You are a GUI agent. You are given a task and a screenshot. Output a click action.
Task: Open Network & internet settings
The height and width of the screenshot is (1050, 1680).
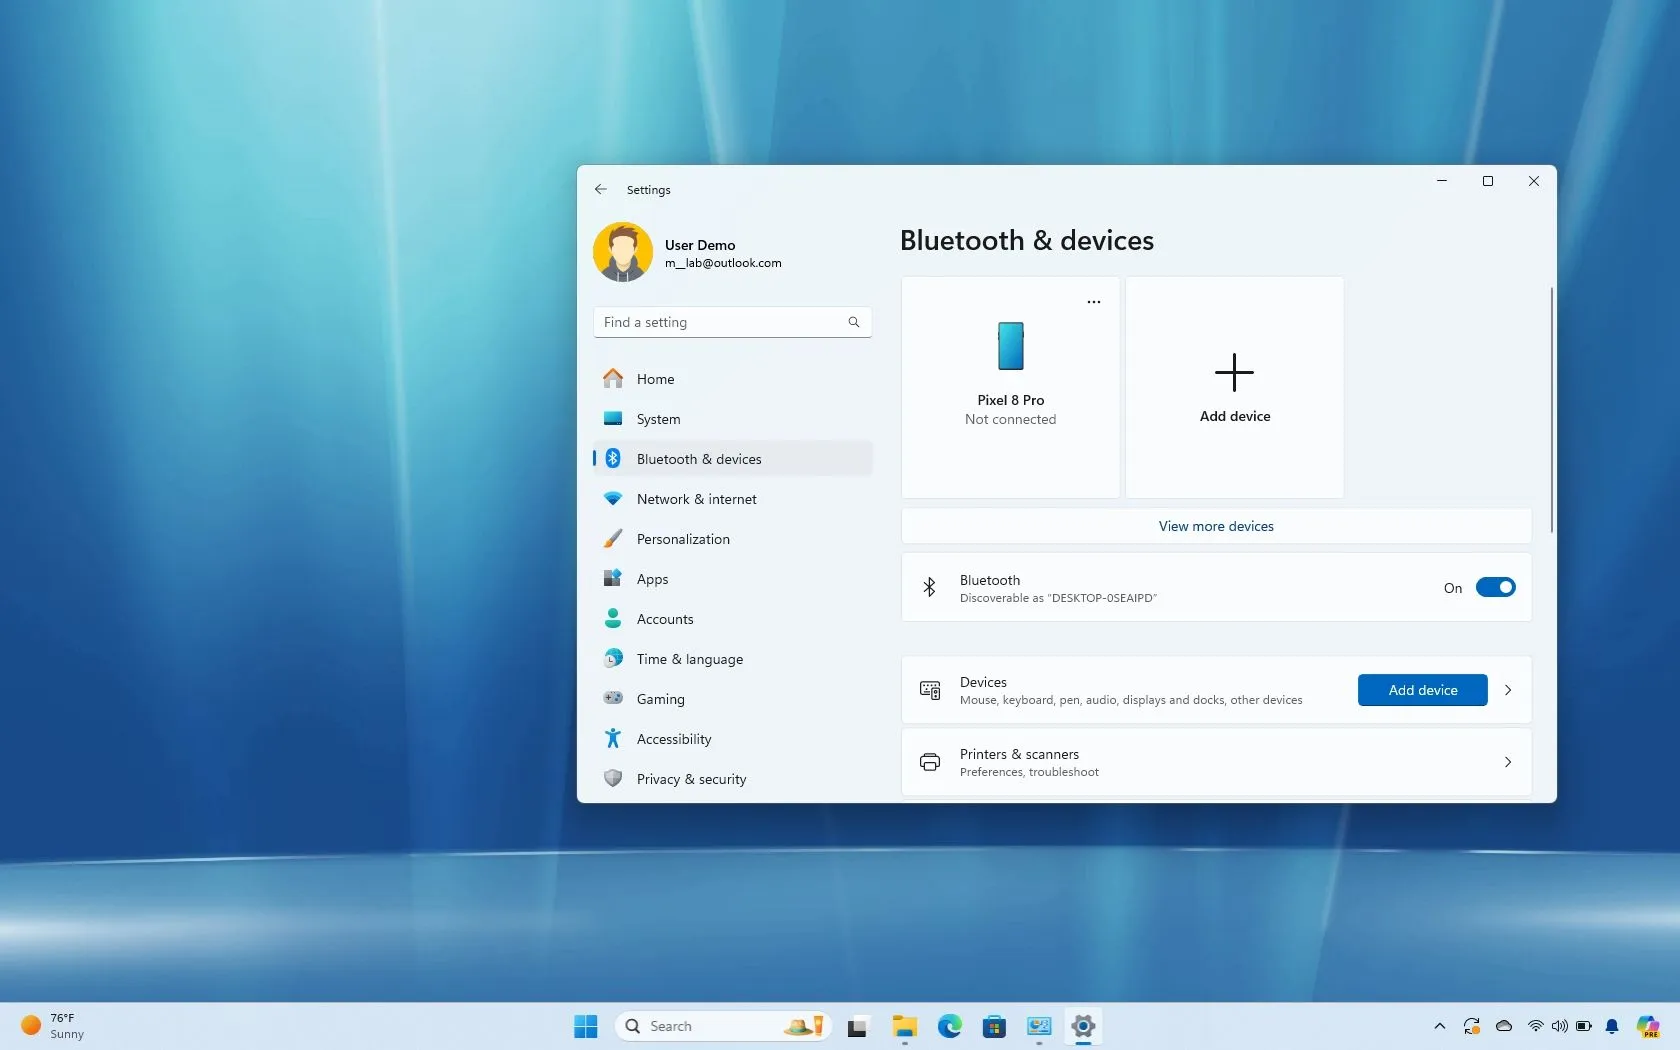[x=732, y=499]
